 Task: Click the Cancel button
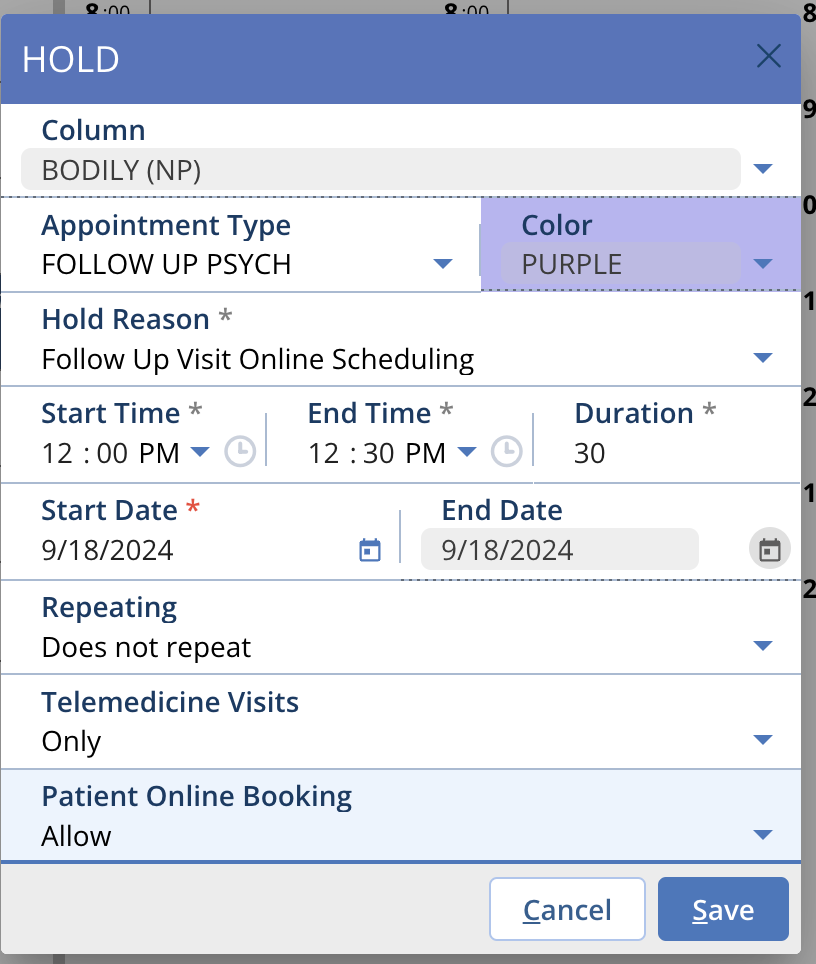coord(567,910)
